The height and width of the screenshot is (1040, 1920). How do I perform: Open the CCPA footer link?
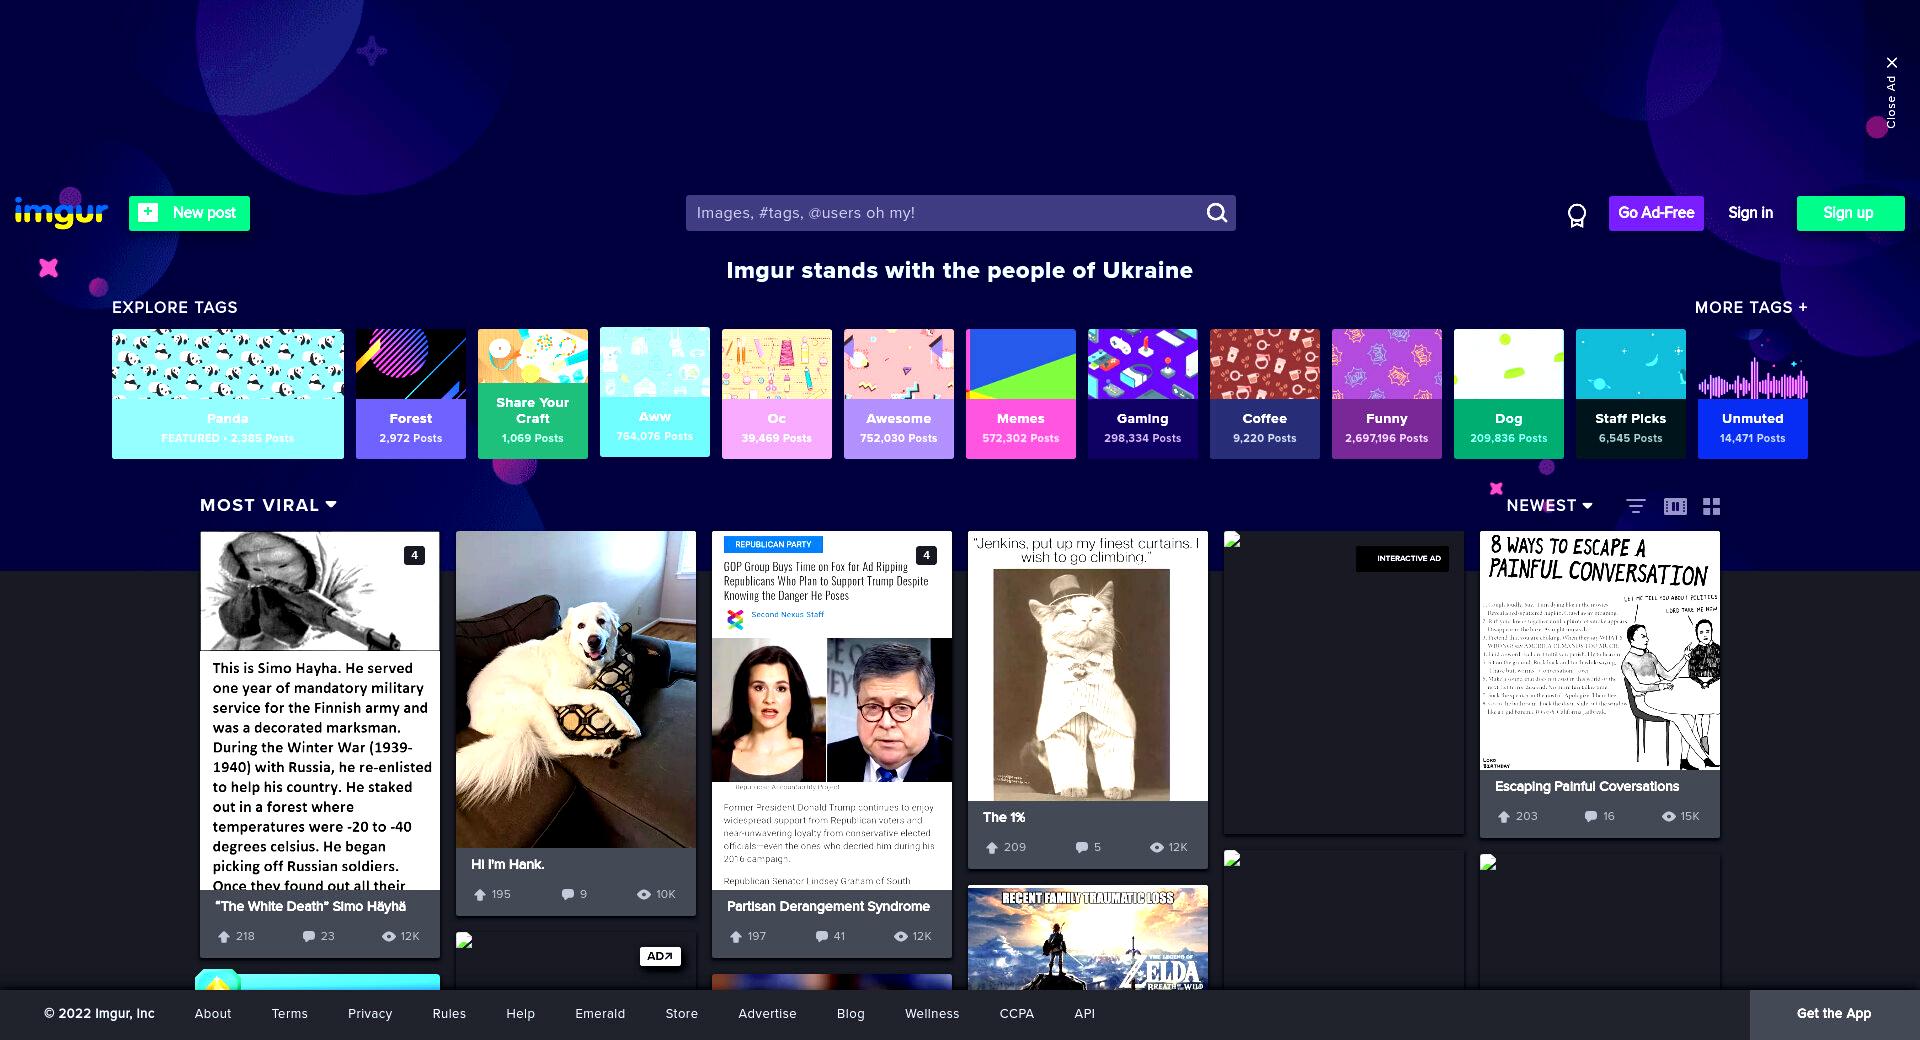(x=1017, y=1014)
